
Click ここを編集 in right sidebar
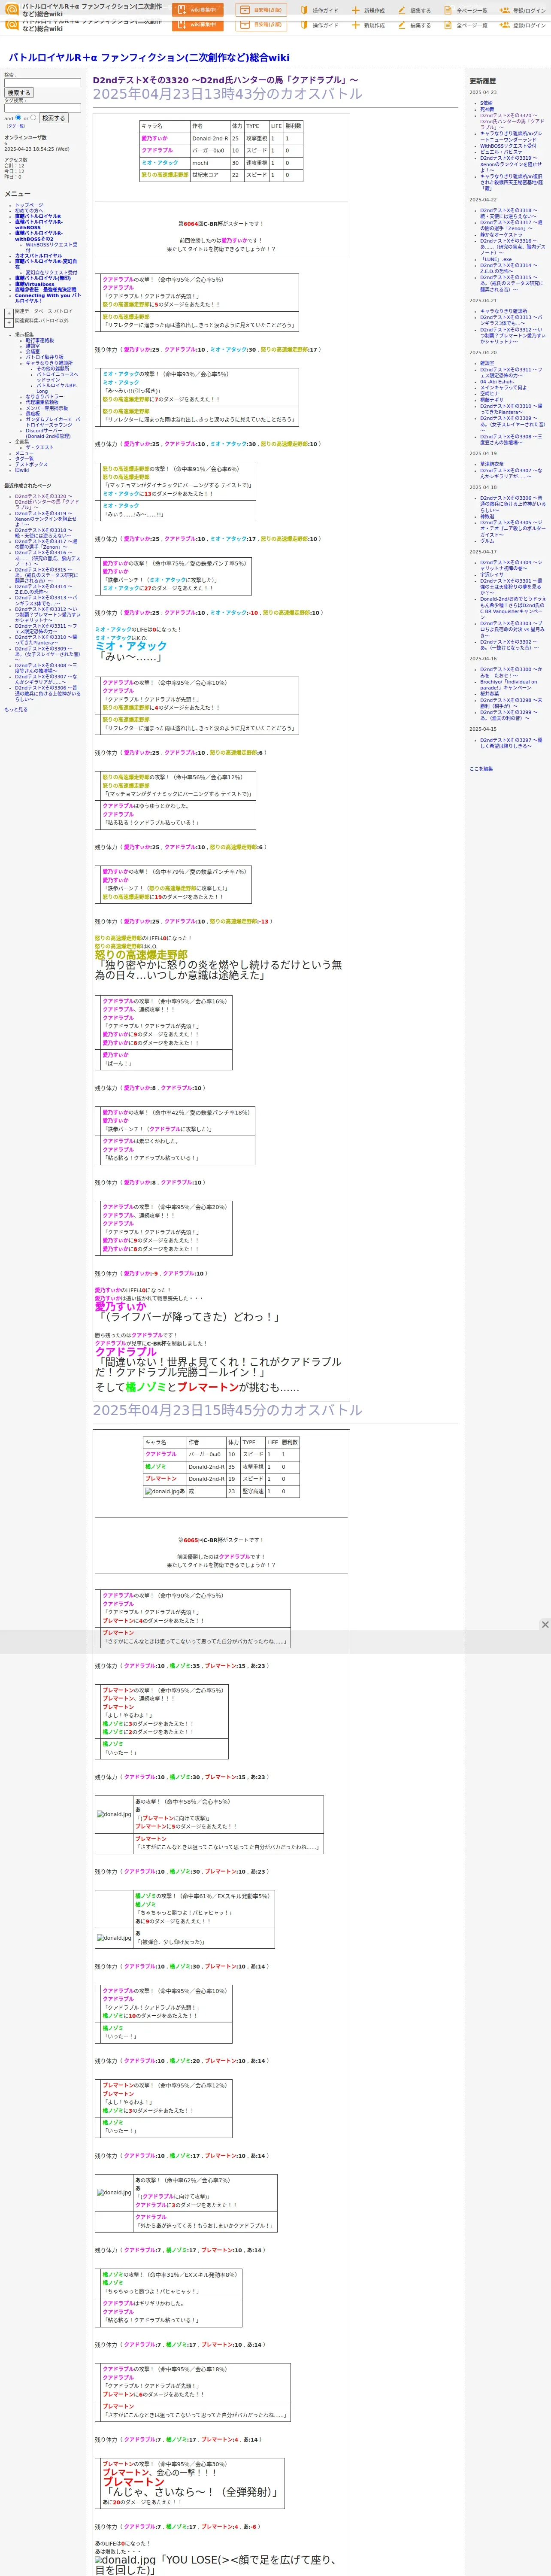(x=481, y=769)
